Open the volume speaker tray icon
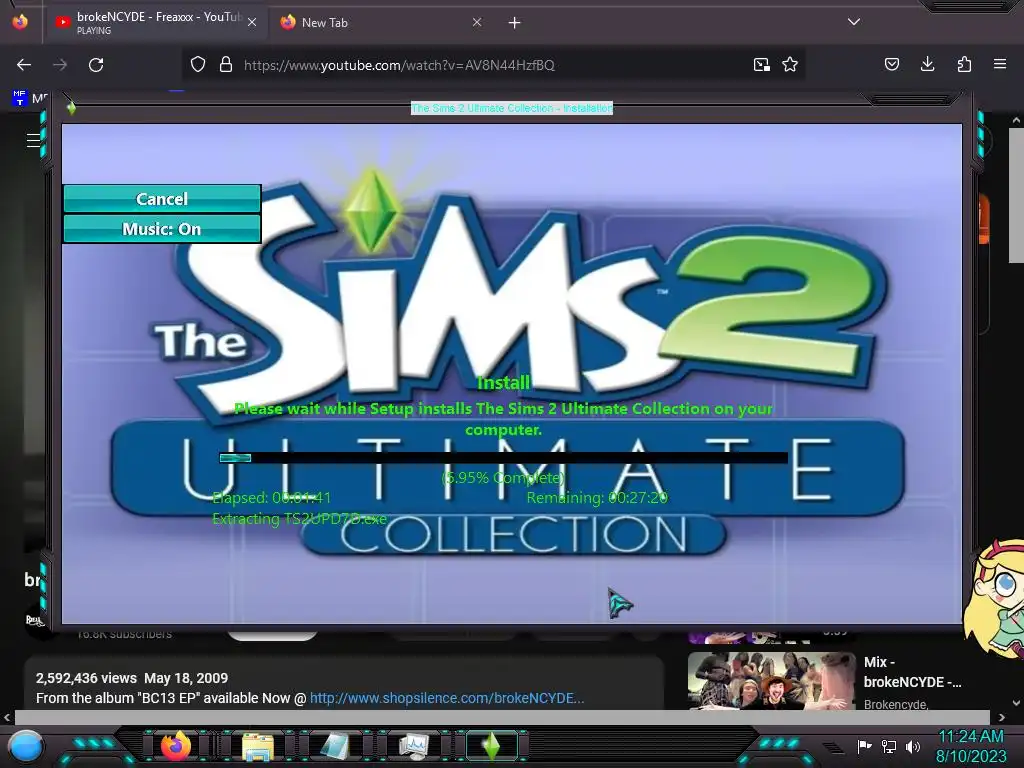 click(x=913, y=746)
